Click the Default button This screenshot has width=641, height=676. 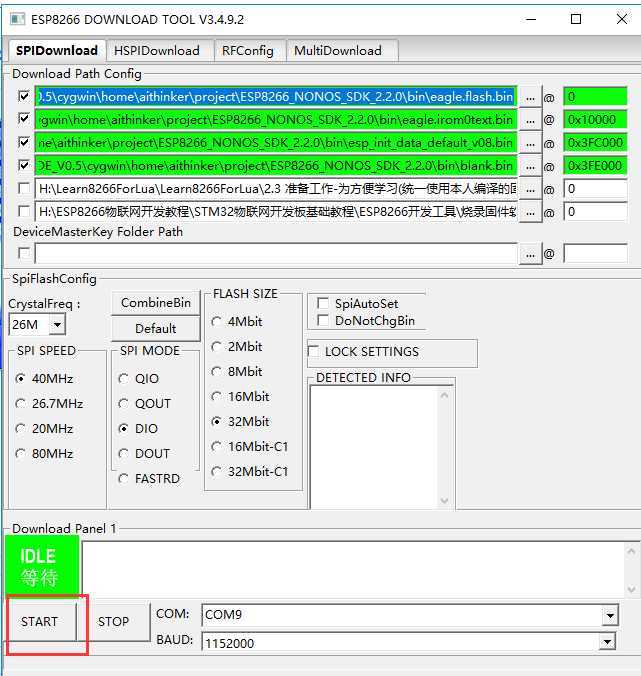point(156,329)
